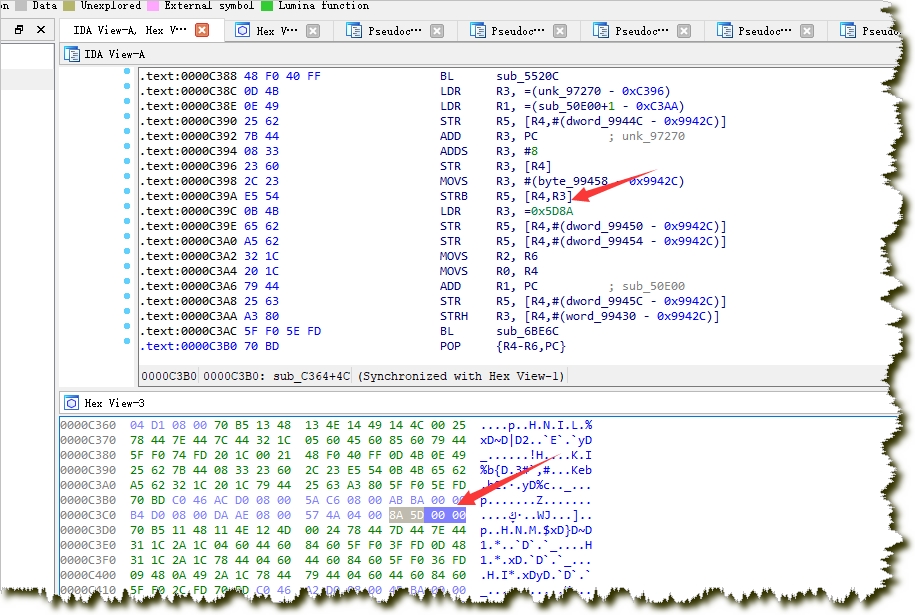Click the Hex View-3 panel title icon
This screenshot has width=915, height=615.
72,403
